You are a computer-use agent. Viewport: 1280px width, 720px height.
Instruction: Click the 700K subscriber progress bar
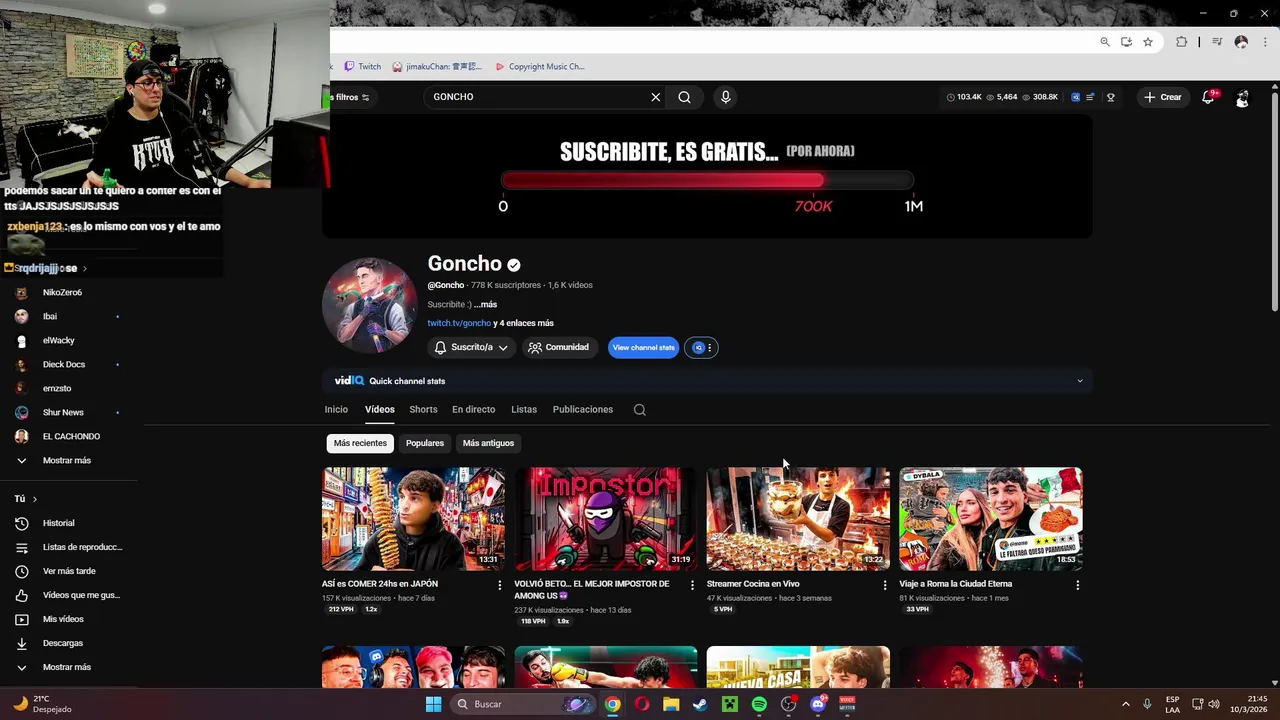tap(707, 180)
